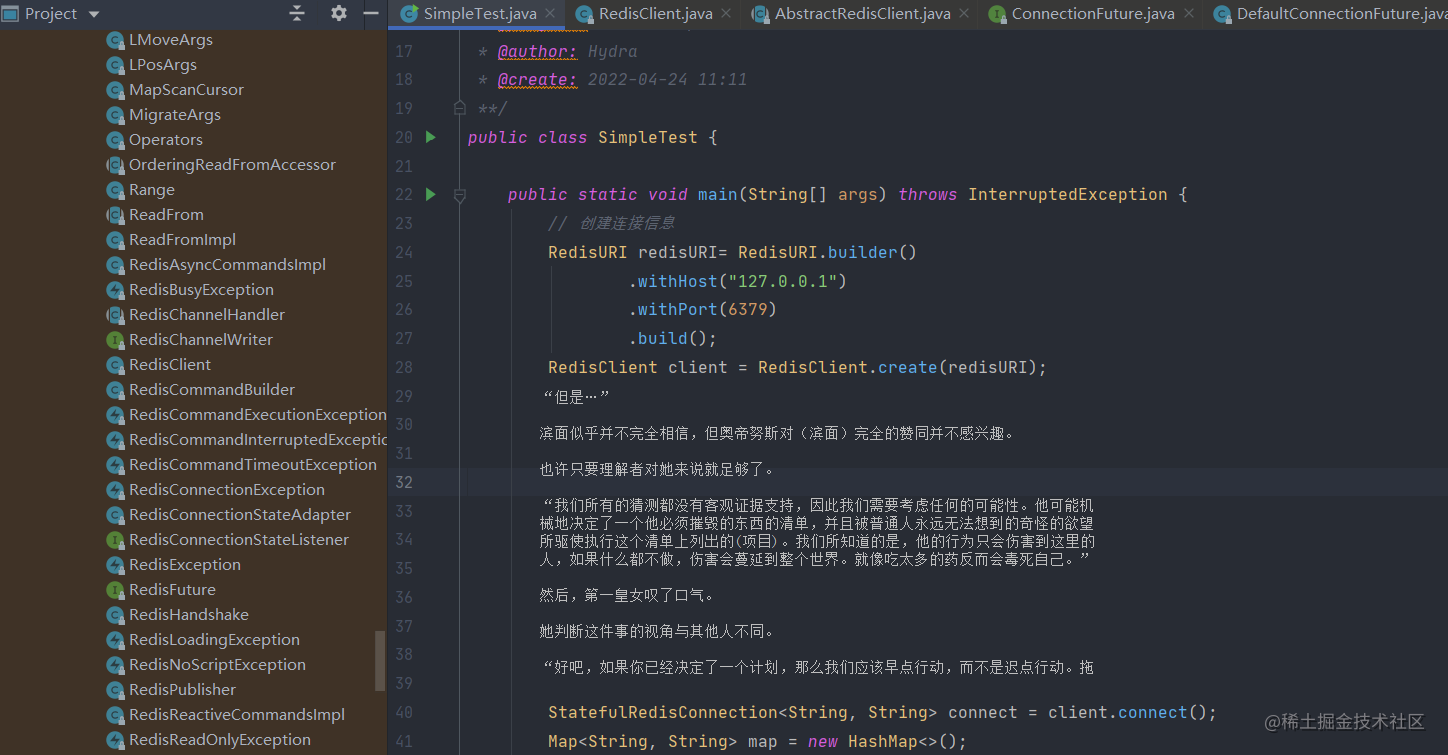
Task: Select RedisClient in project tree
Action: 170,365
